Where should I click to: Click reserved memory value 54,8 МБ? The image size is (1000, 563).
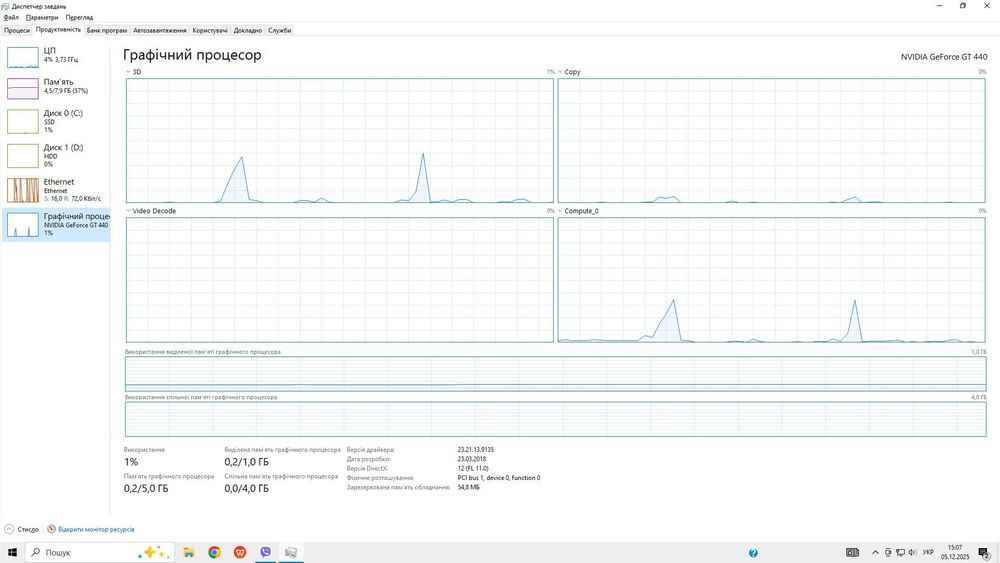click(x=469, y=487)
